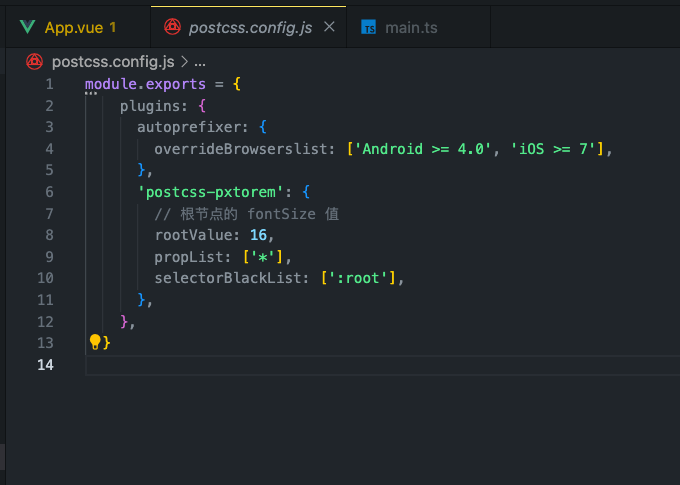Click the TypeScript icon on the main.ts tab
Image resolution: width=680 pixels, height=485 pixels.
(x=369, y=27)
